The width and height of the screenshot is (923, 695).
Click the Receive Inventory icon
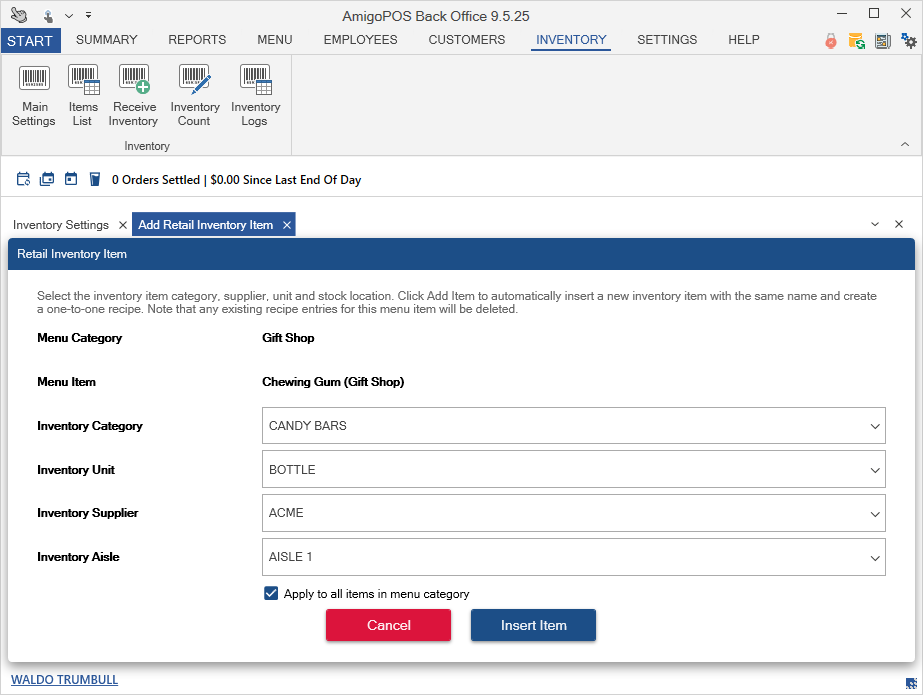pos(133,96)
